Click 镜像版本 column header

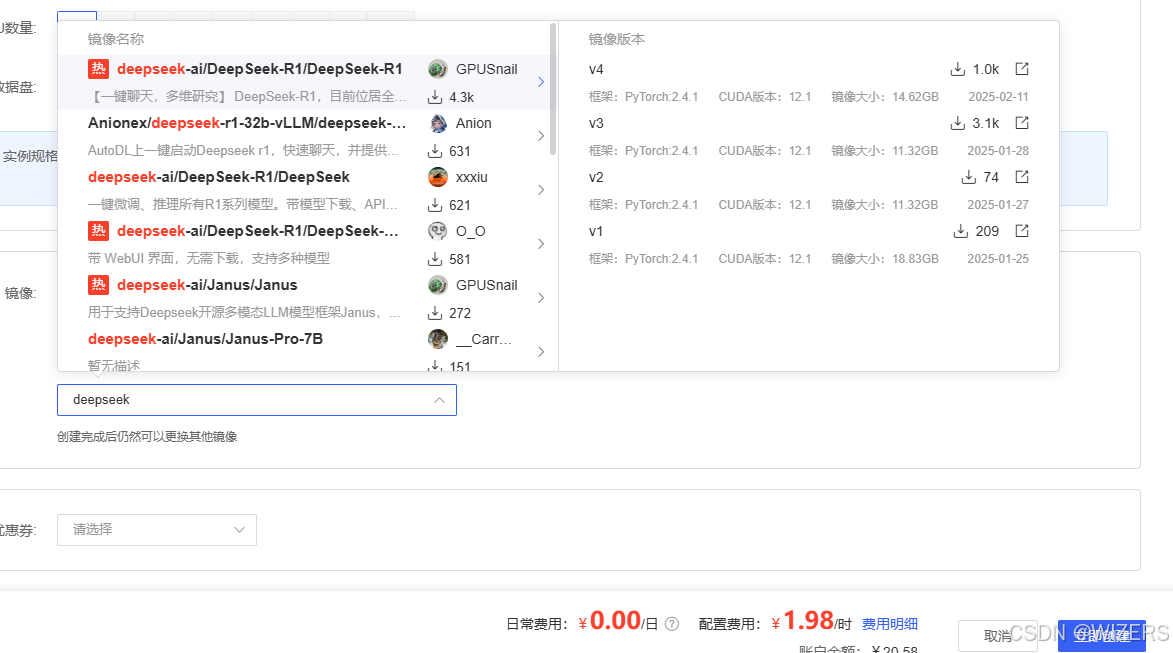click(616, 39)
